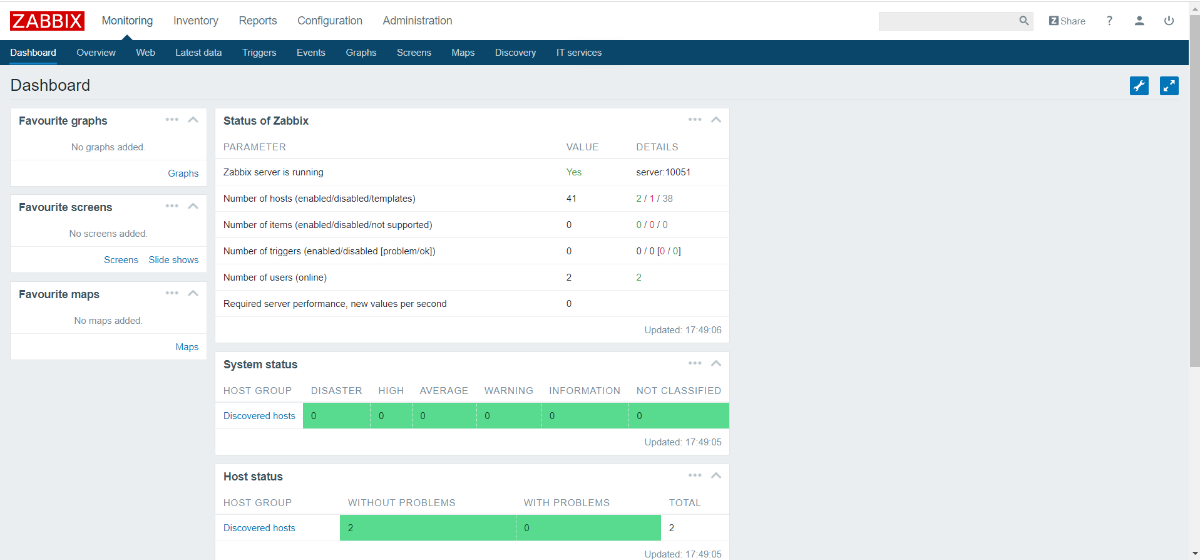Click the 'No graphs added' text
The height and width of the screenshot is (560, 1200).
107,147
